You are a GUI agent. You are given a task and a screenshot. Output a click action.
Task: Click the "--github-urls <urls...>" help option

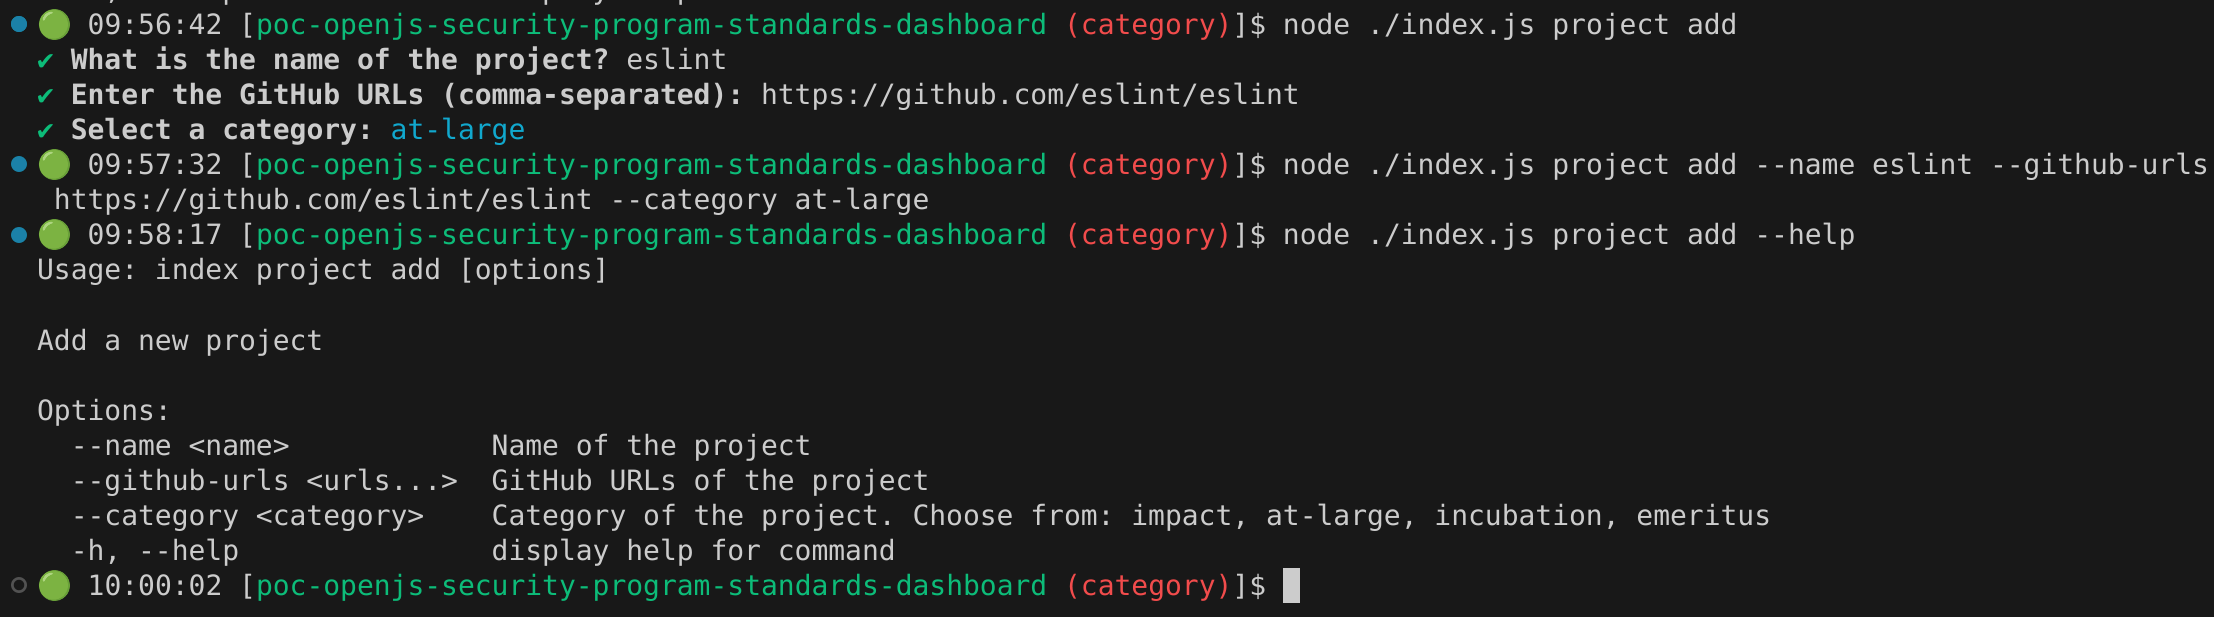[264, 481]
